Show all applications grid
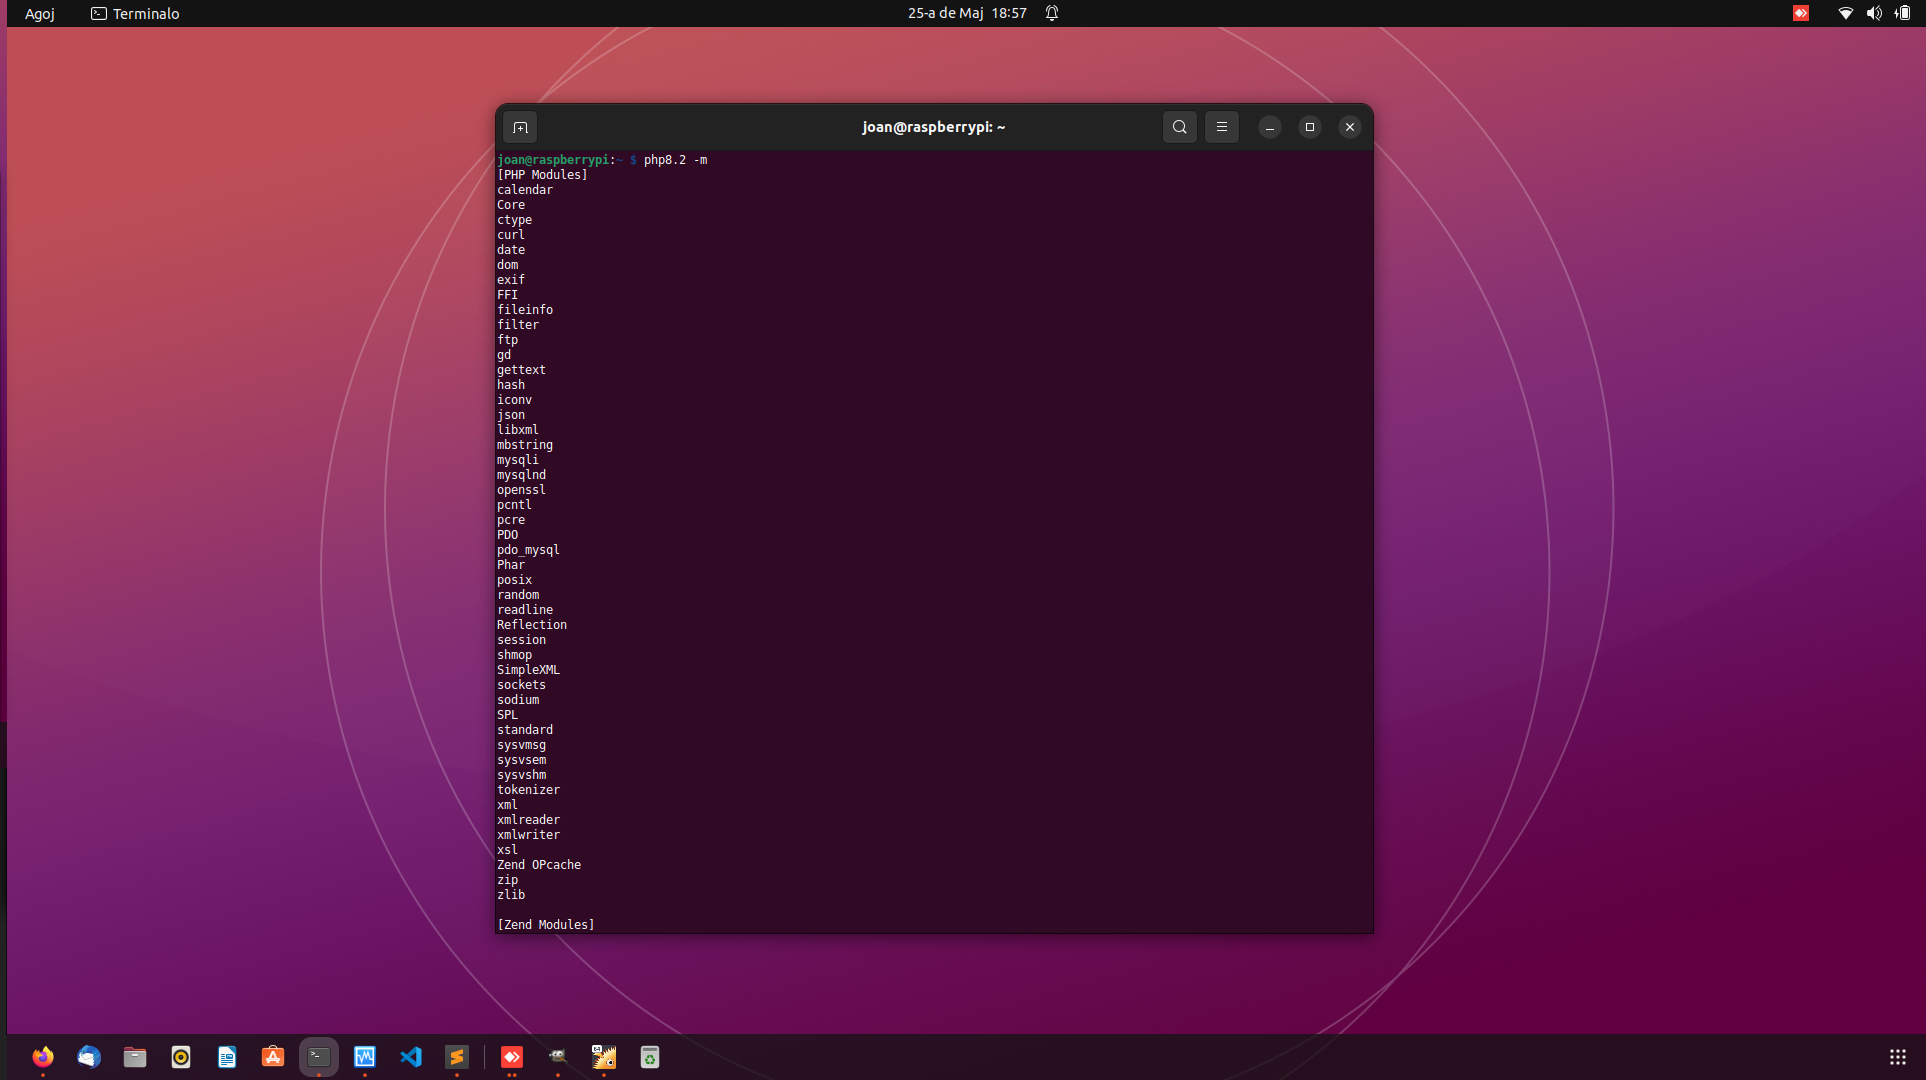Image resolution: width=1926 pixels, height=1080 pixels. point(1897,1057)
